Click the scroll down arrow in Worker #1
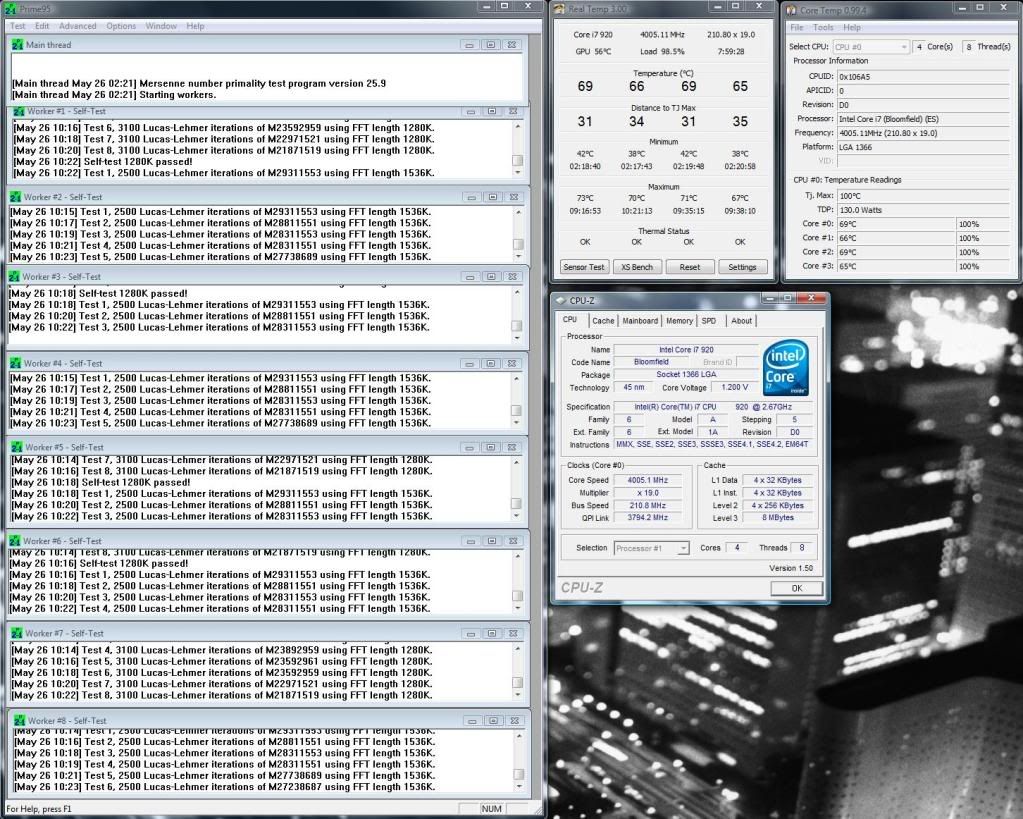The image size is (1023, 819). point(518,173)
